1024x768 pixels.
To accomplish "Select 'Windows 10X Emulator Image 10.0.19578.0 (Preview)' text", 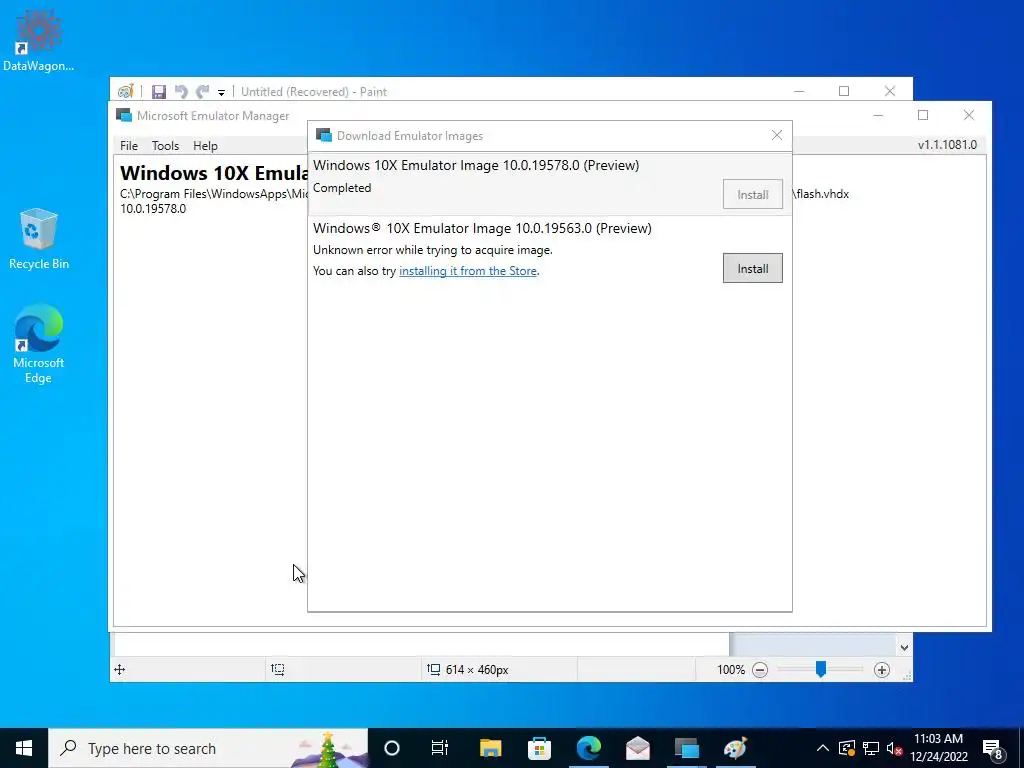I will coord(476,165).
